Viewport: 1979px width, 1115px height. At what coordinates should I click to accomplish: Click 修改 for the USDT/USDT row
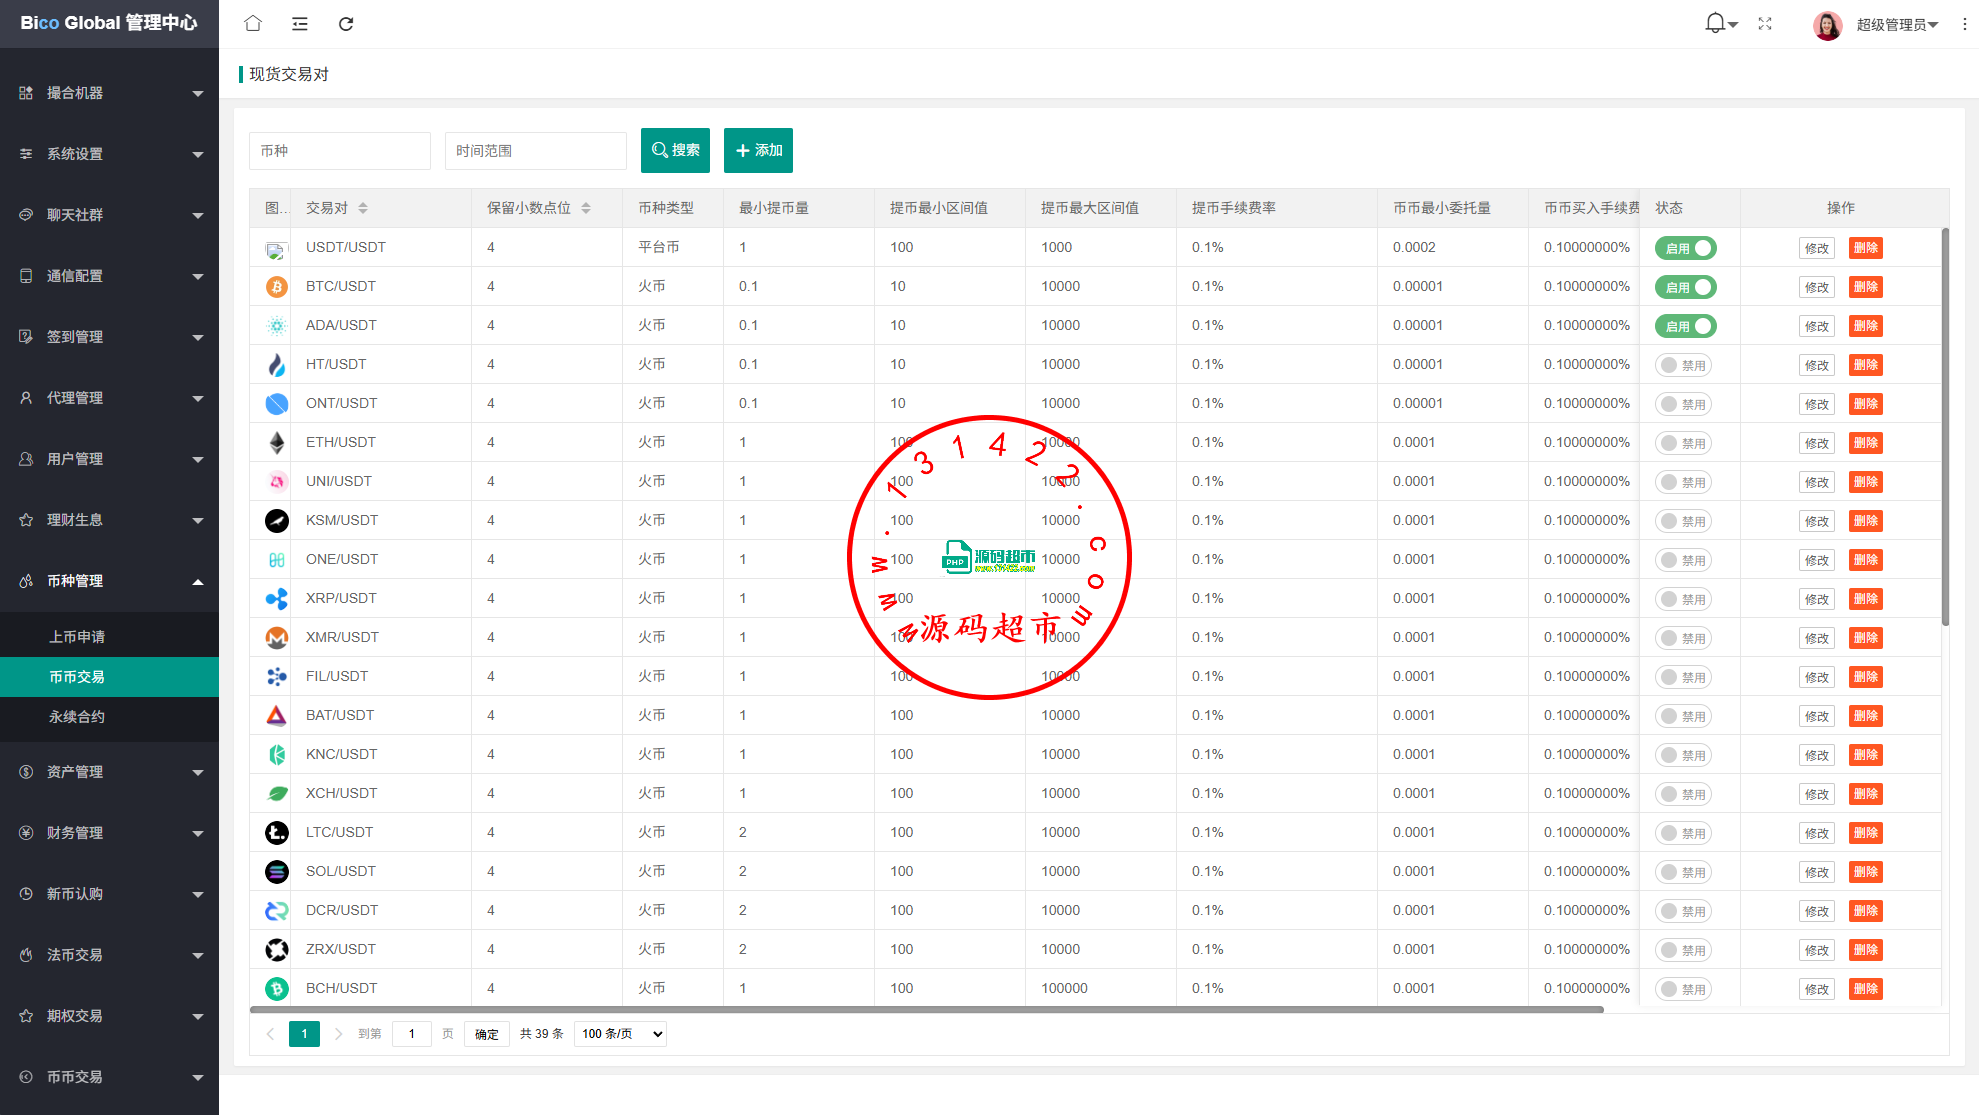click(x=1817, y=248)
